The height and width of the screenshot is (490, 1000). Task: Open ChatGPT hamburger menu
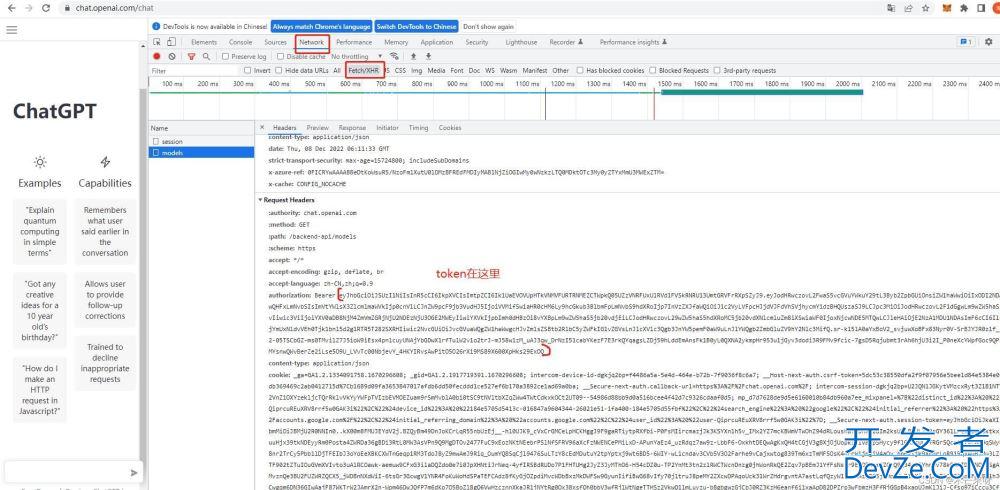coord(11,30)
